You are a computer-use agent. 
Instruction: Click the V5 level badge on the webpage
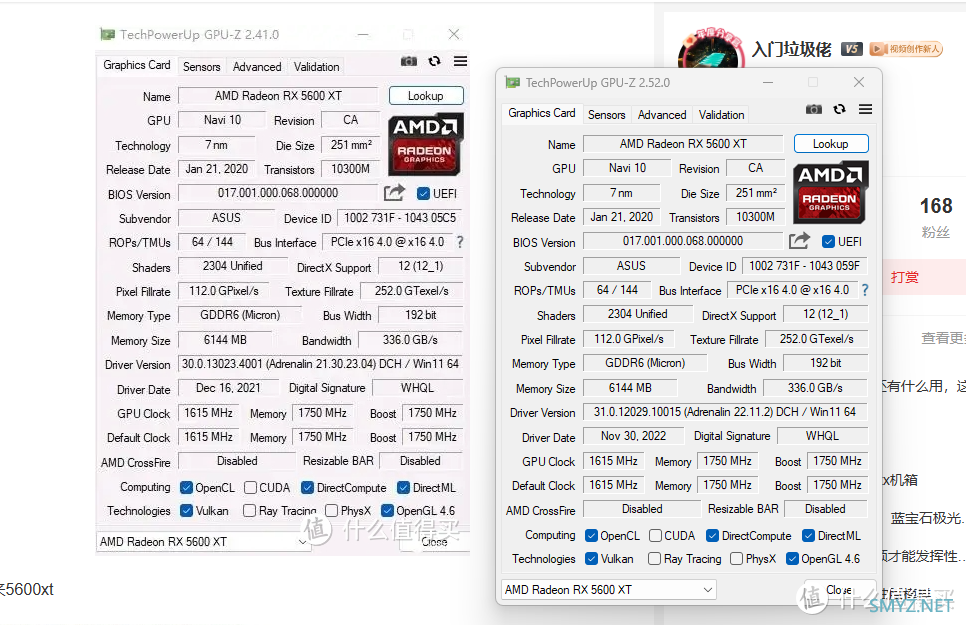pos(852,49)
